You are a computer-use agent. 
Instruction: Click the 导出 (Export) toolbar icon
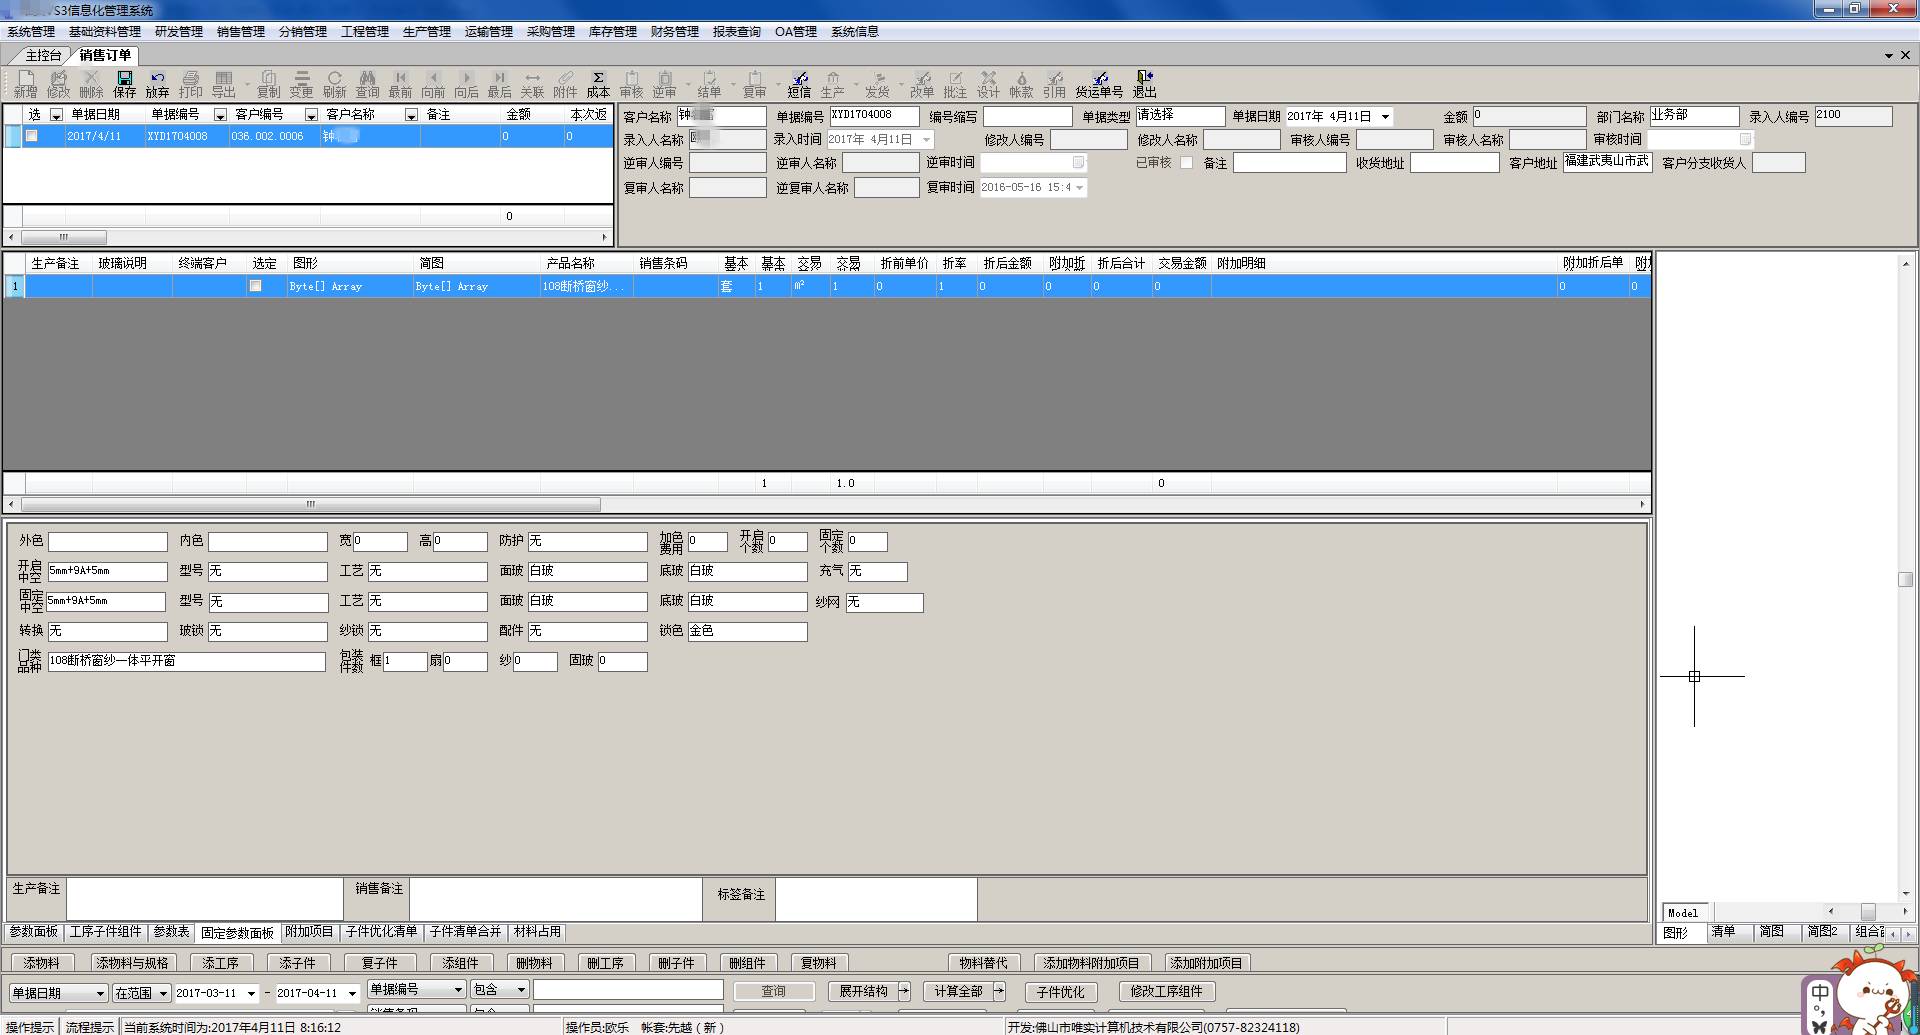(224, 84)
